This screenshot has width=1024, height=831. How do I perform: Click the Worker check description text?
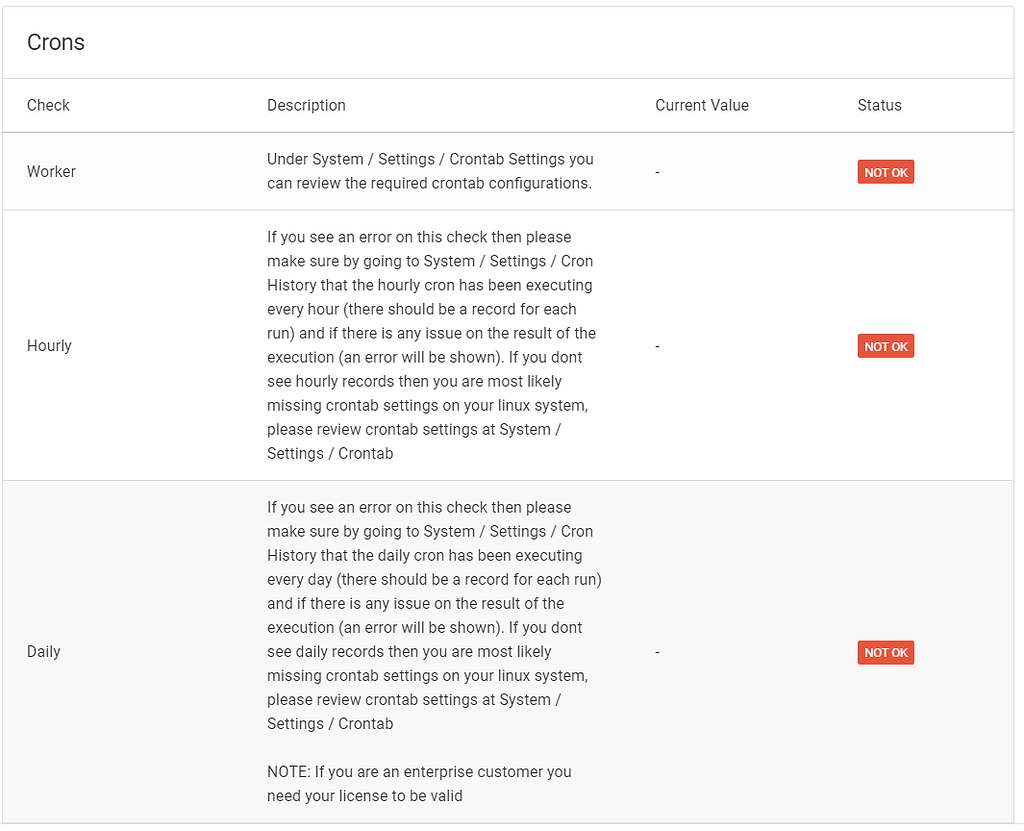point(428,171)
